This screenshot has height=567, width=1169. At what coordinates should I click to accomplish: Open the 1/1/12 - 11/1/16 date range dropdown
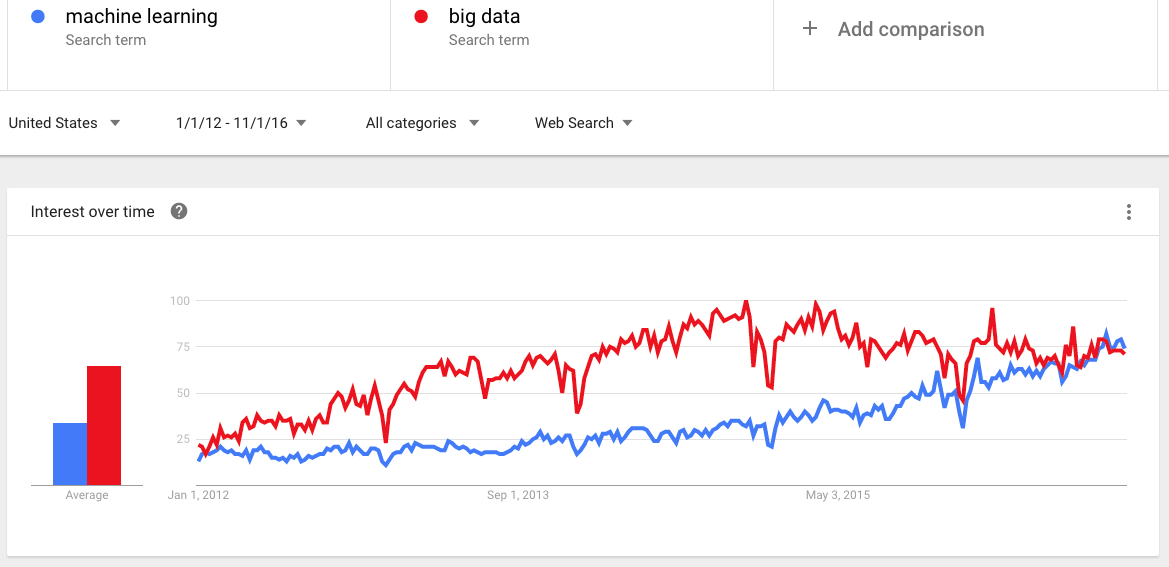click(242, 123)
